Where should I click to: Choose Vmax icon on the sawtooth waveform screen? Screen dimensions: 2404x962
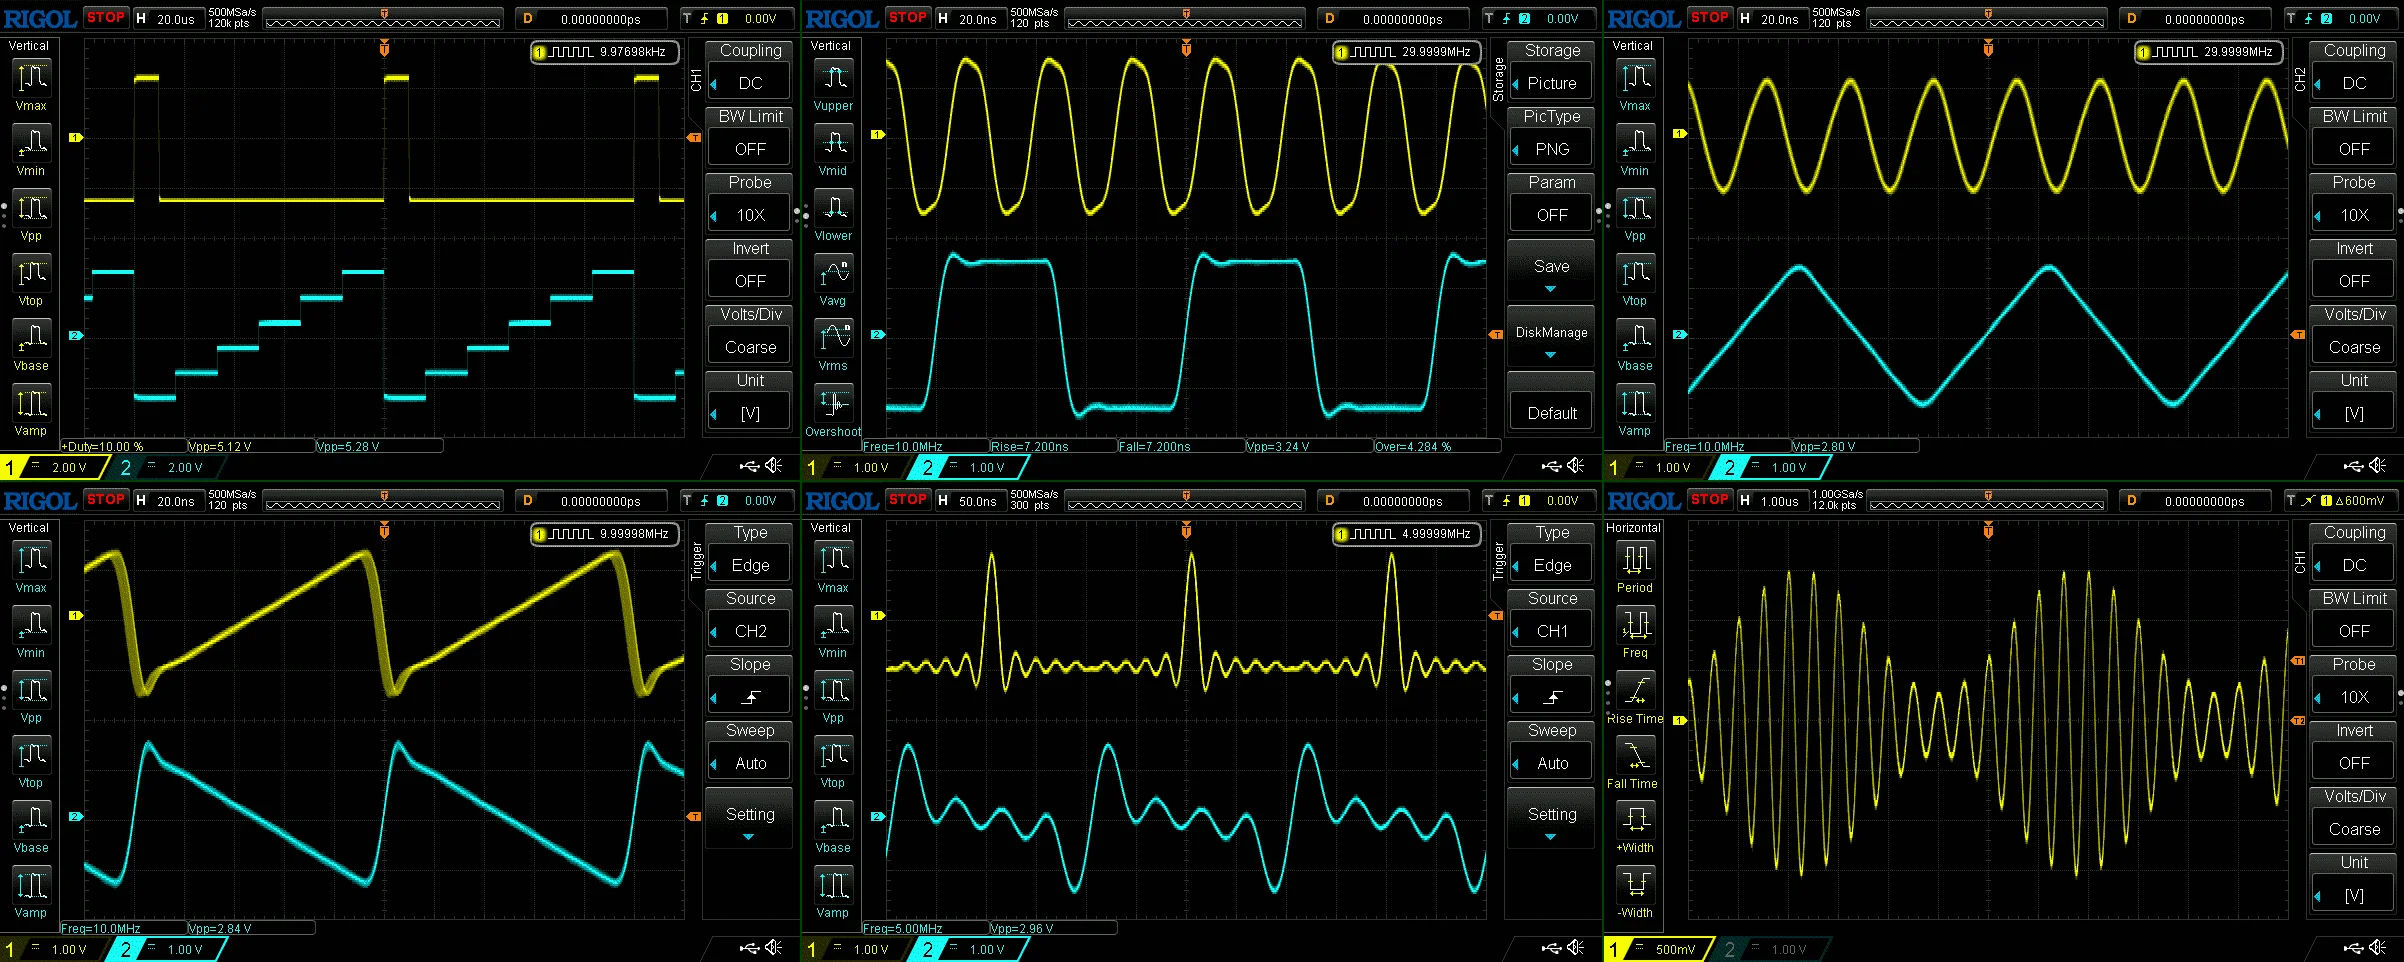click(31, 560)
